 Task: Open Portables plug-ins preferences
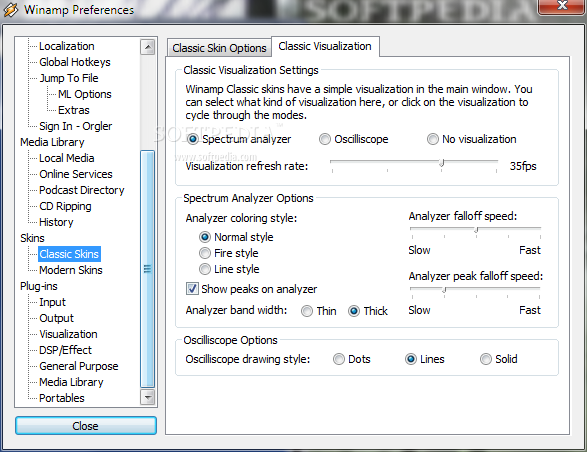[62, 398]
